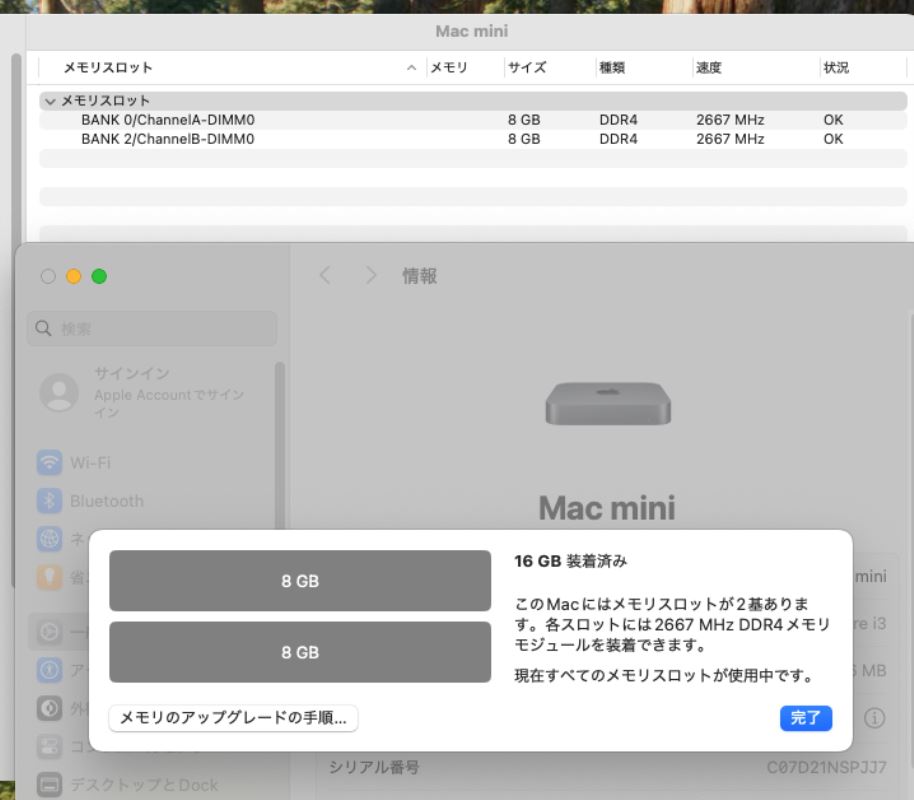The image size is (914, 800).
Task: Click the search magnifier icon
Action: coord(43,328)
